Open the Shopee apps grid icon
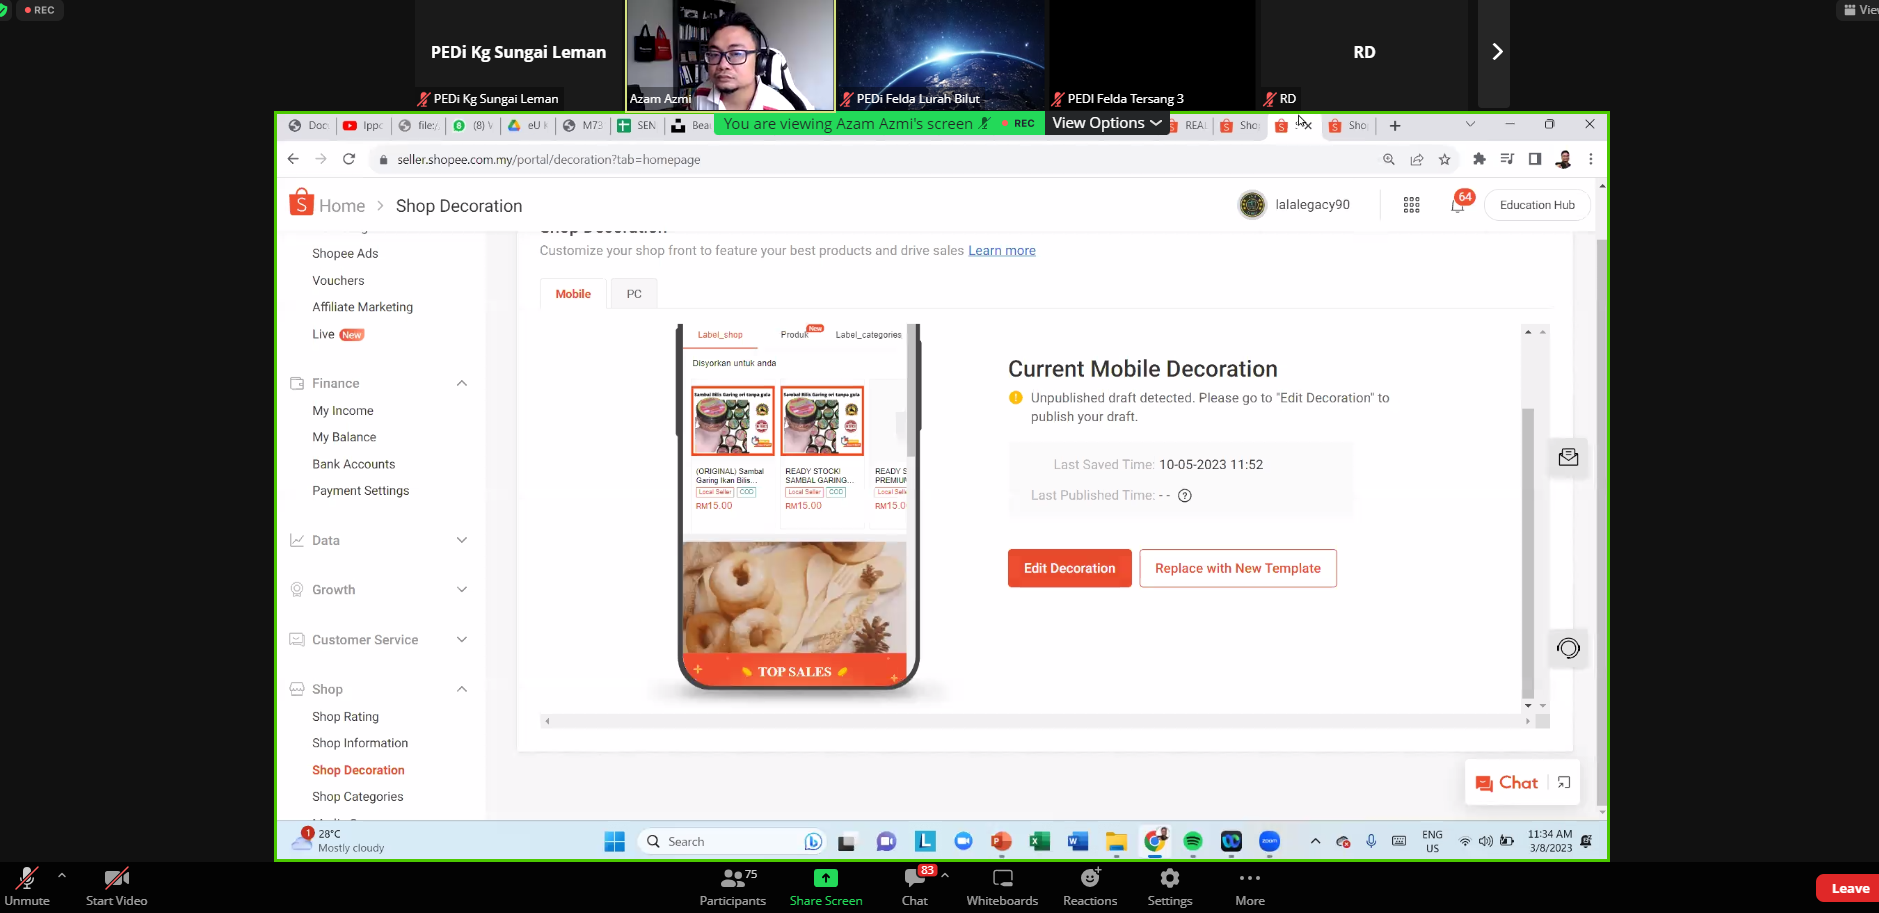 (1411, 205)
